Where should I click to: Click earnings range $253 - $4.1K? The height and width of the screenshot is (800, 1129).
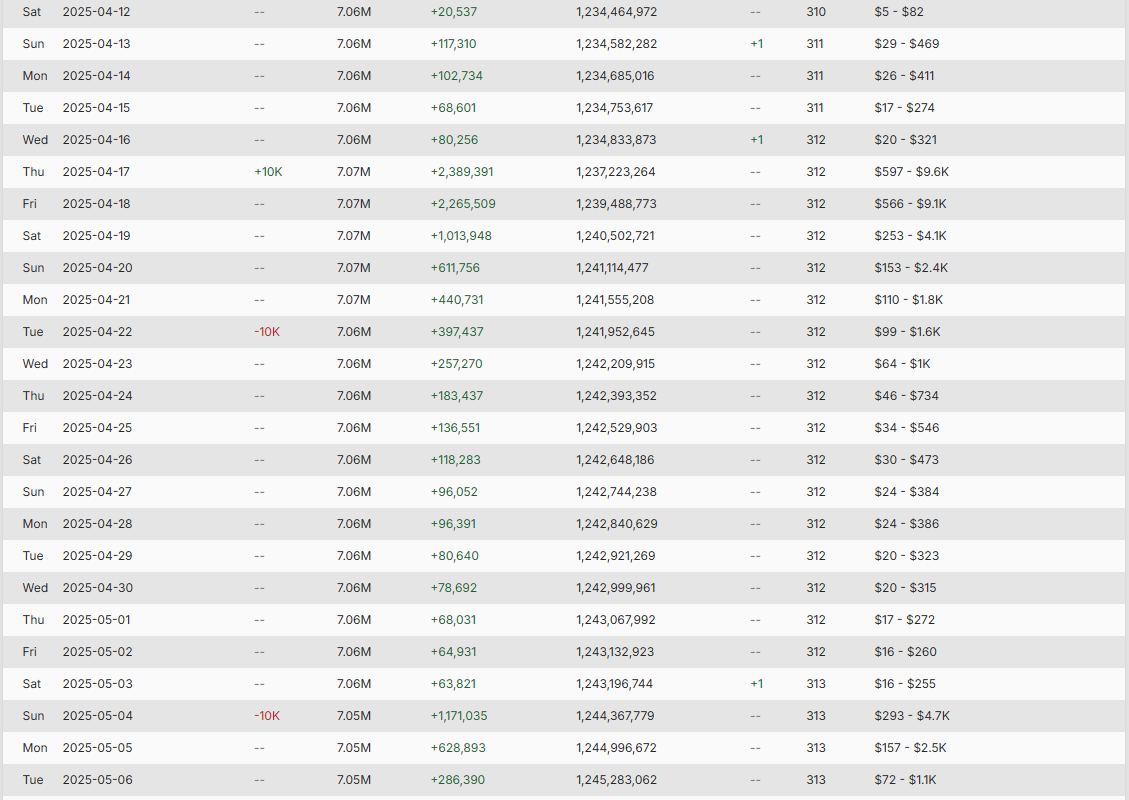coord(910,236)
